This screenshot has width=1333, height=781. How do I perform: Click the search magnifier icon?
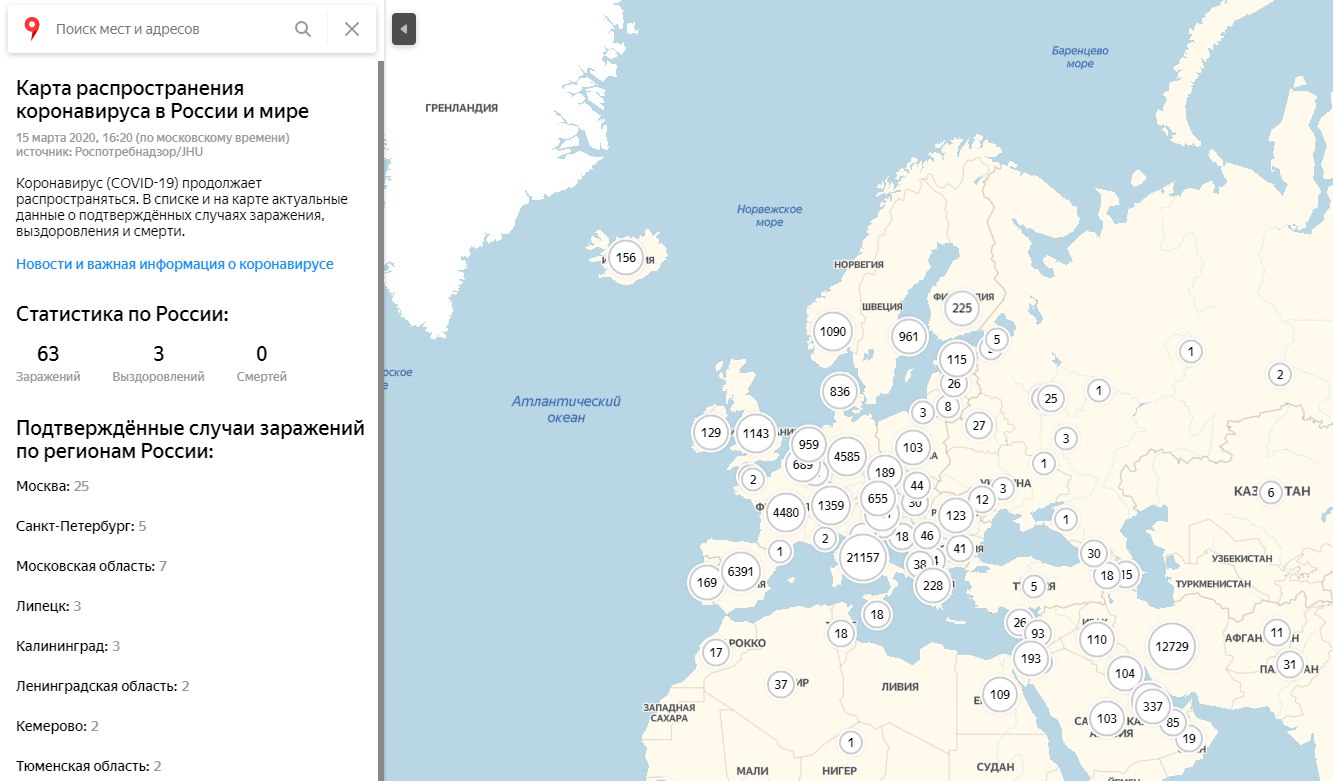(x=303, y=29)
